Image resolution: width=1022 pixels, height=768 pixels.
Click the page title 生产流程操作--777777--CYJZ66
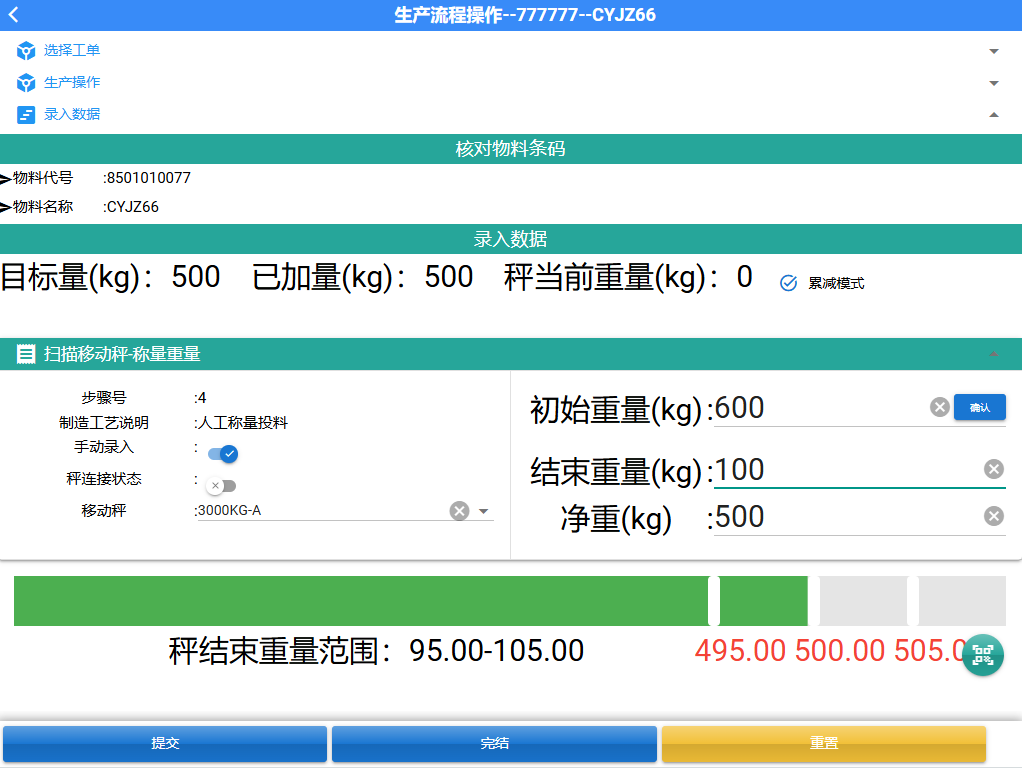[525, 15]
